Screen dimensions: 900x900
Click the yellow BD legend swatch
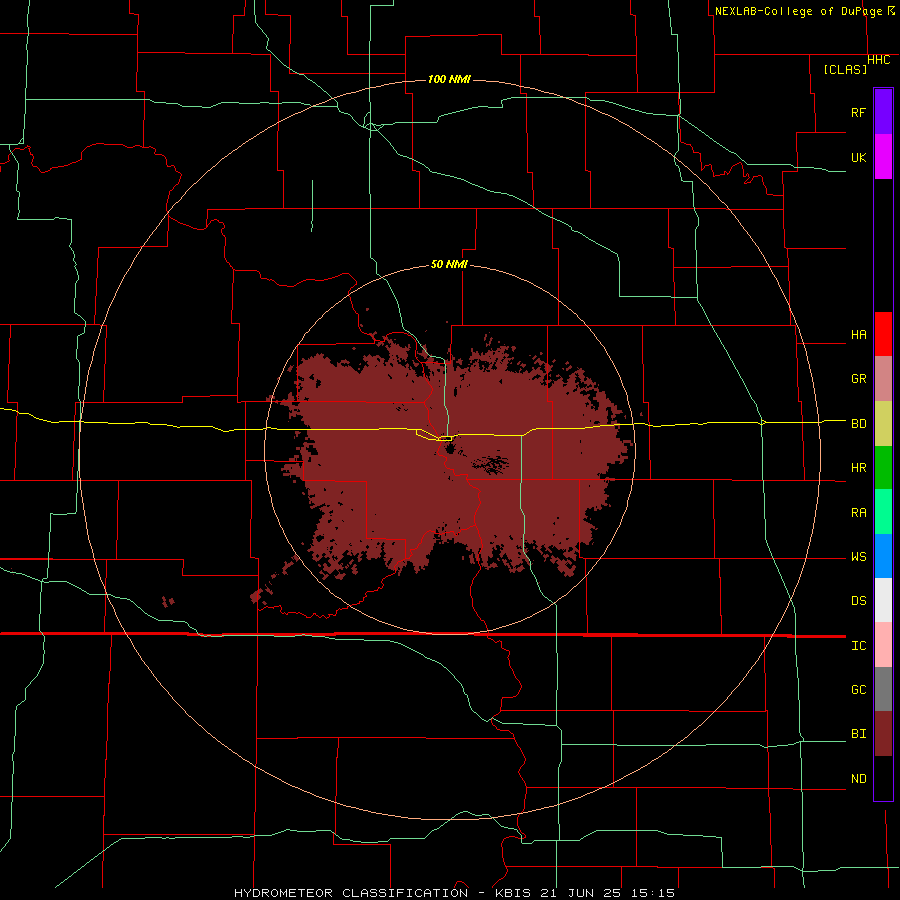tap(883, 423)
